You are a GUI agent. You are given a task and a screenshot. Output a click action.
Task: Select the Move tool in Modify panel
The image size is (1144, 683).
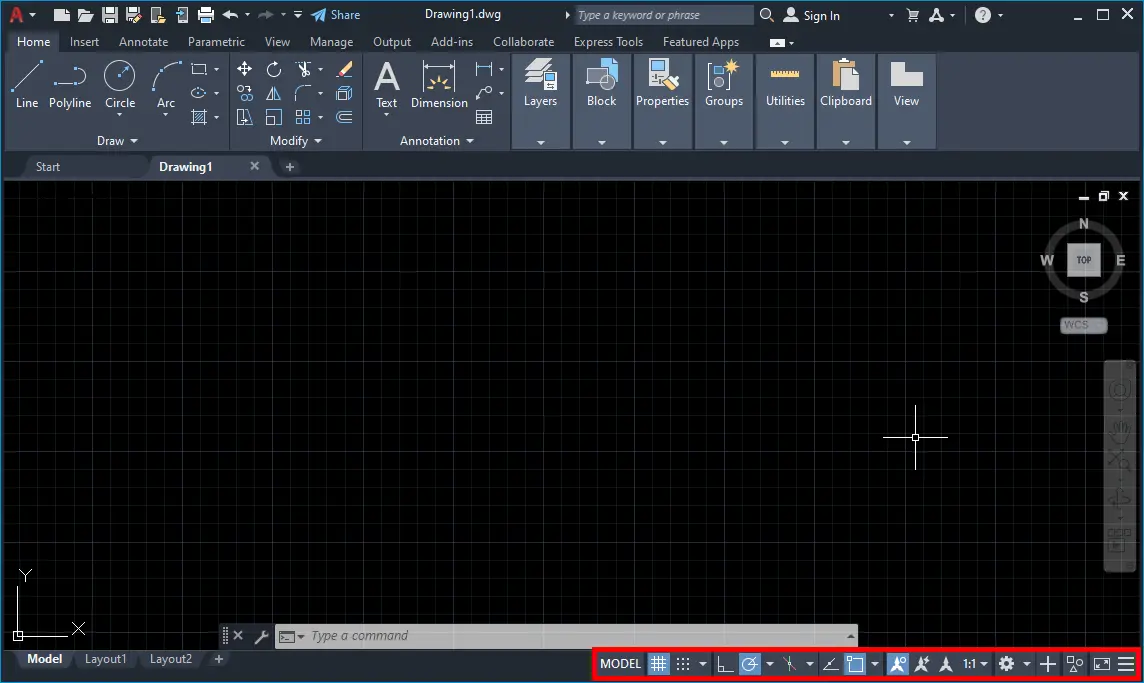[x=244, y=69]
